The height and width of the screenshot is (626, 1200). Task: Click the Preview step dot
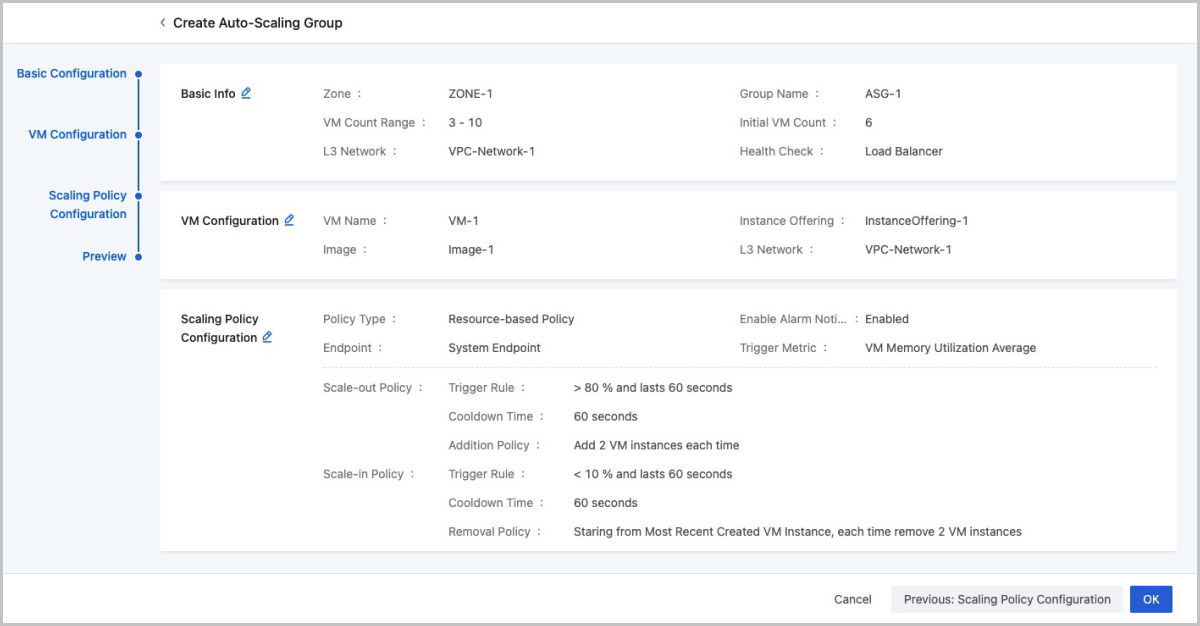(x=139, y=257)
